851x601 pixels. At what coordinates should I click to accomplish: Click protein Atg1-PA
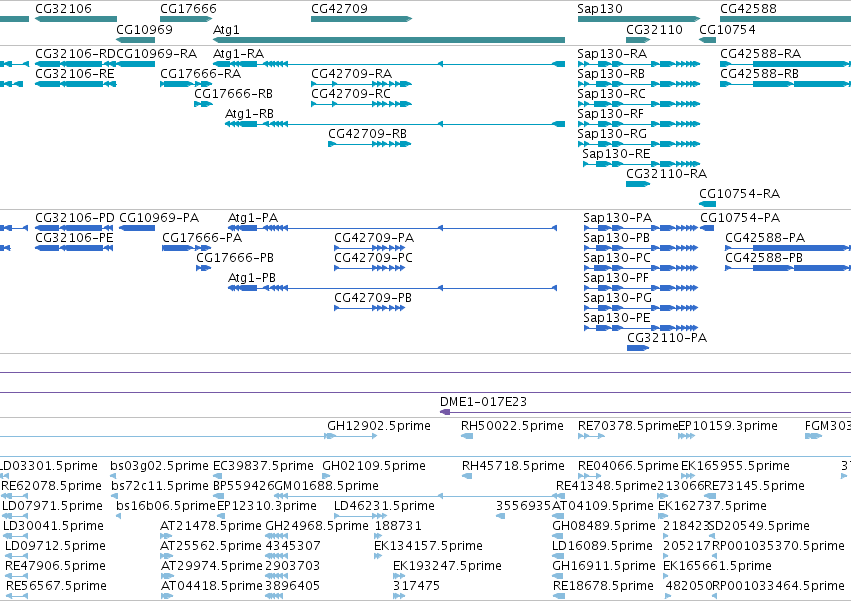pyautogui.click(x=392, y=228)
